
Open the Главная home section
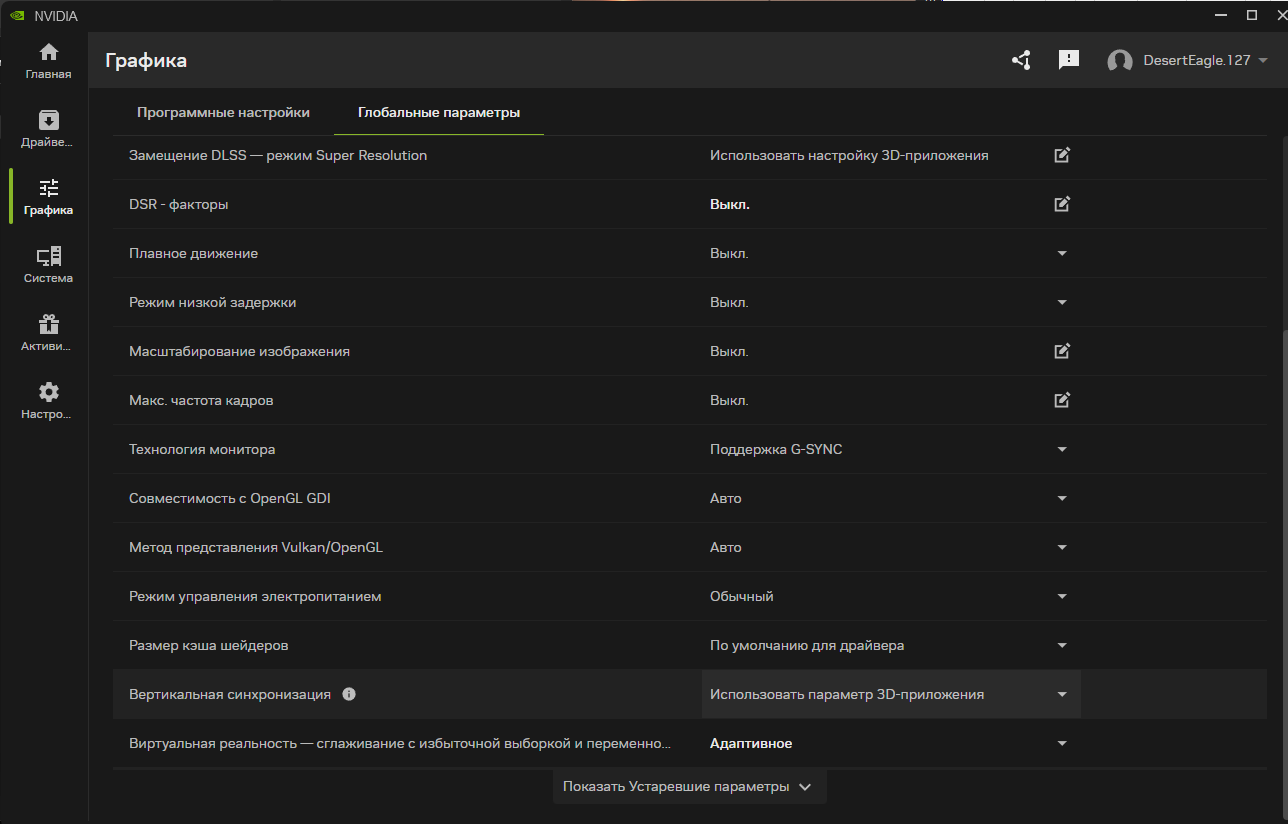pyautogui.click(x=48, y=61)
